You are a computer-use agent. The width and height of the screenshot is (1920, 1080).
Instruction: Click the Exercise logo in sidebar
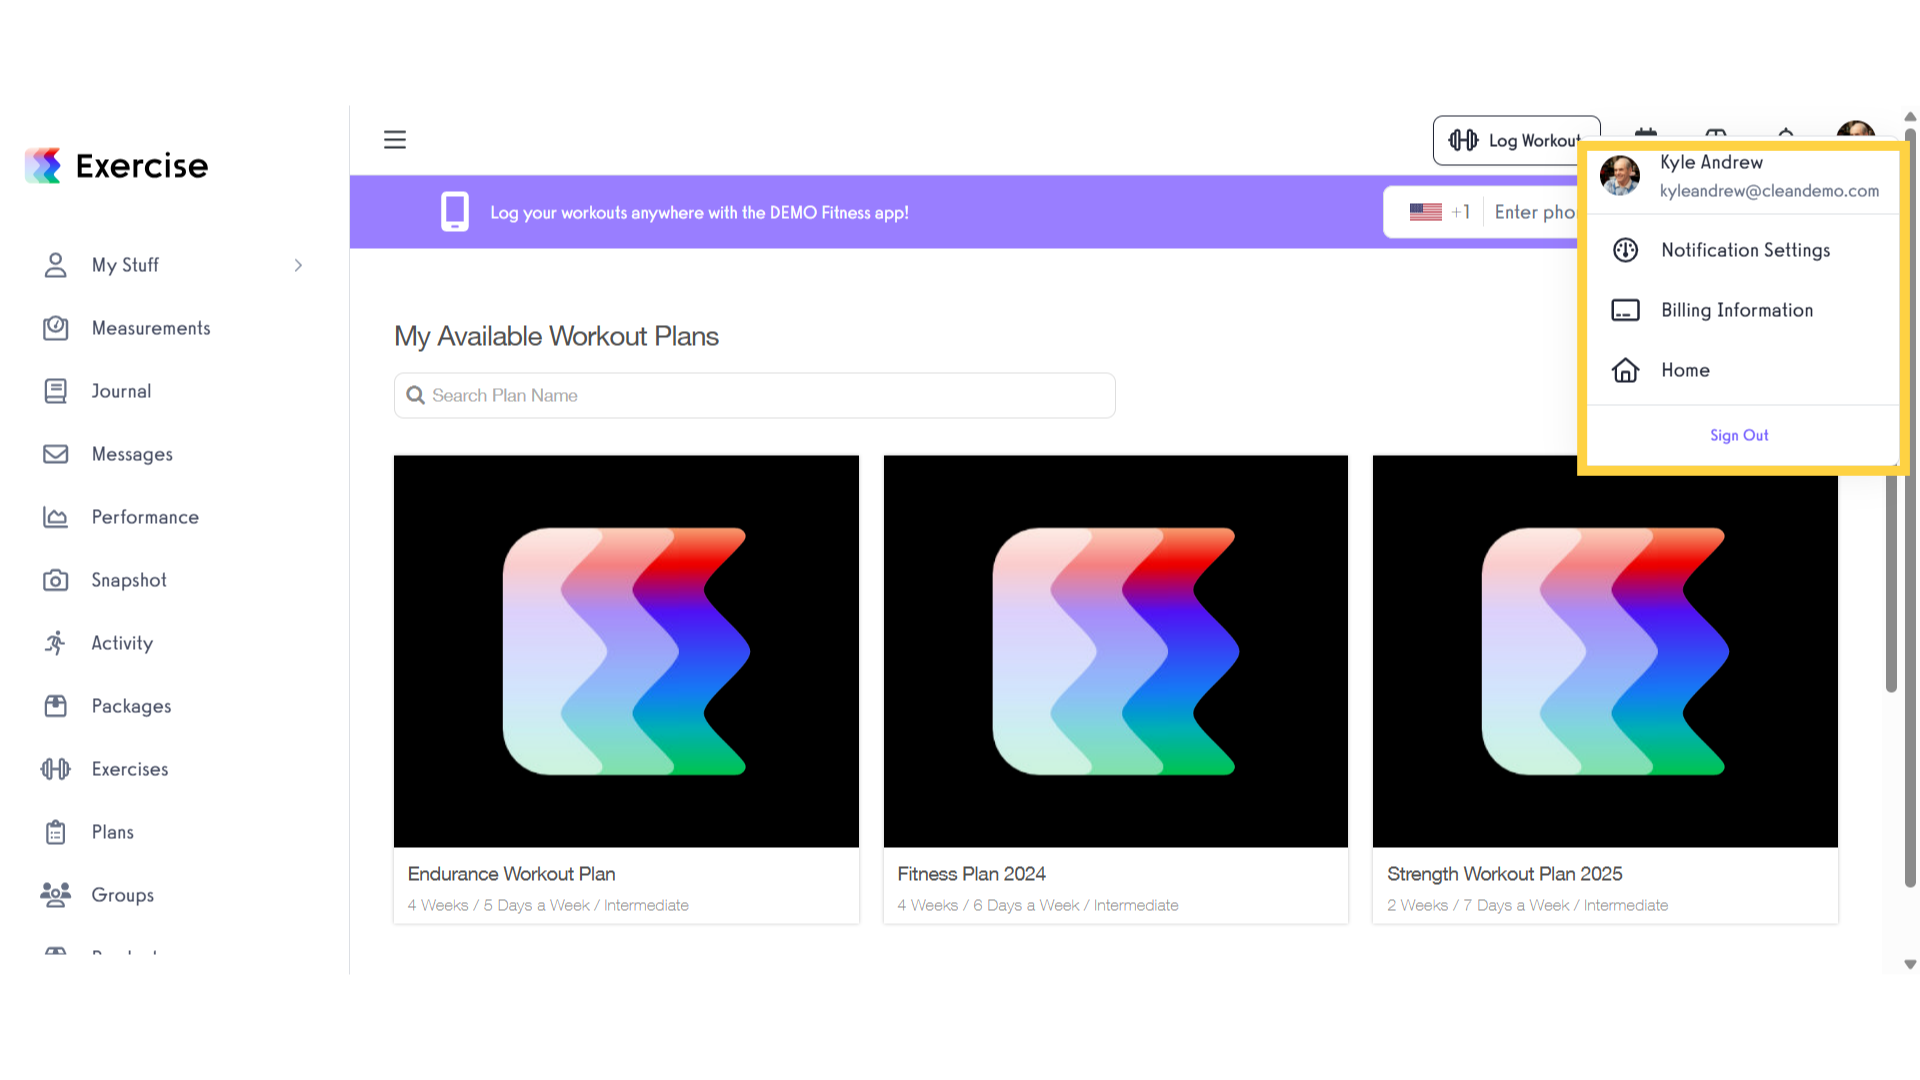point(117,166)
